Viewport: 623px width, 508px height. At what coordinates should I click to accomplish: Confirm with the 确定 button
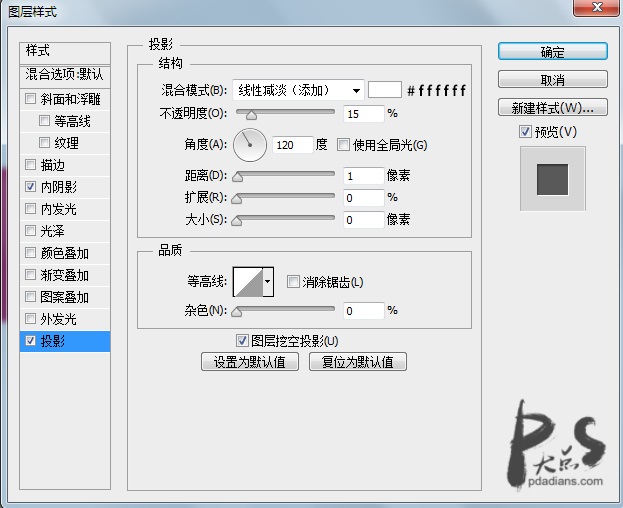(553, 52)
